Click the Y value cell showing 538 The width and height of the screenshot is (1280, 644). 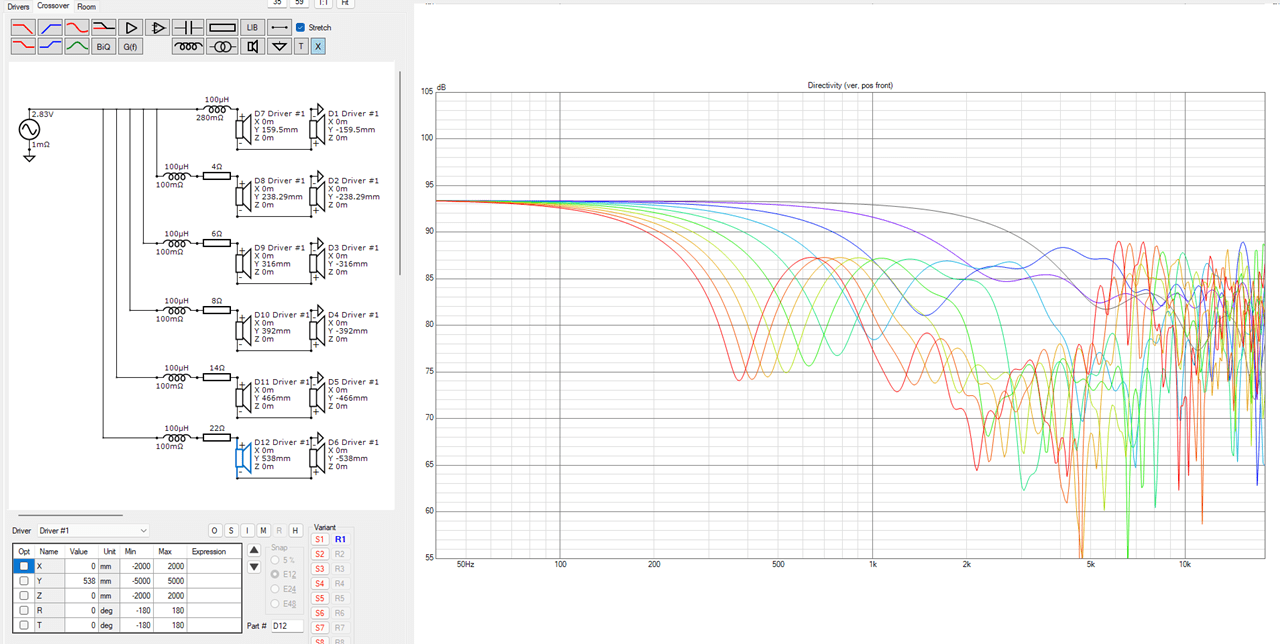81,581
